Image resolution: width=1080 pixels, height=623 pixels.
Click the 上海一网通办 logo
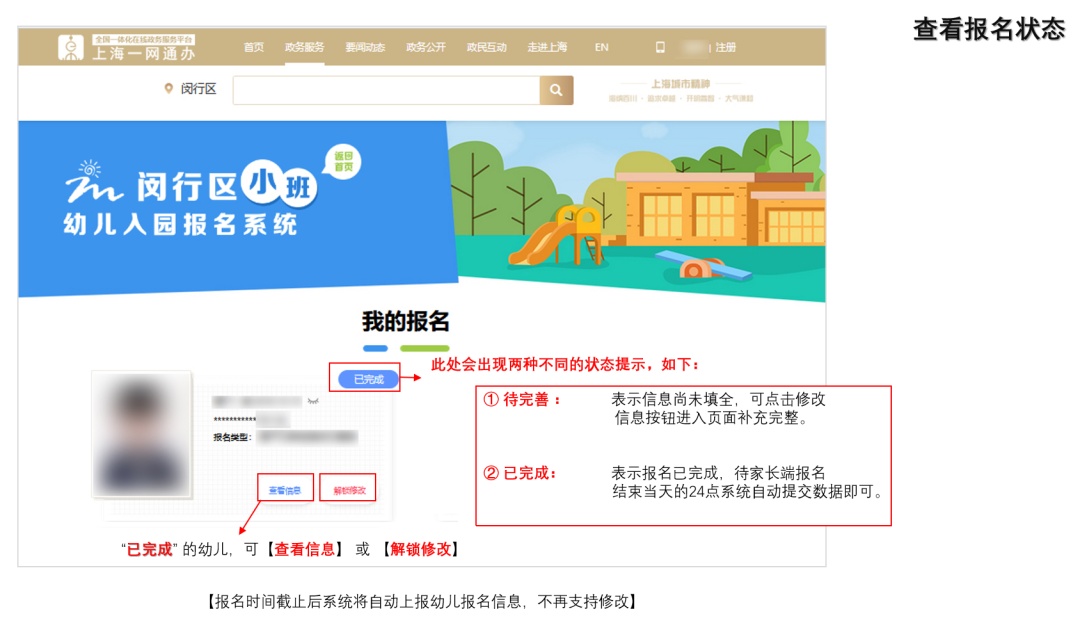(x=127, y=47)
